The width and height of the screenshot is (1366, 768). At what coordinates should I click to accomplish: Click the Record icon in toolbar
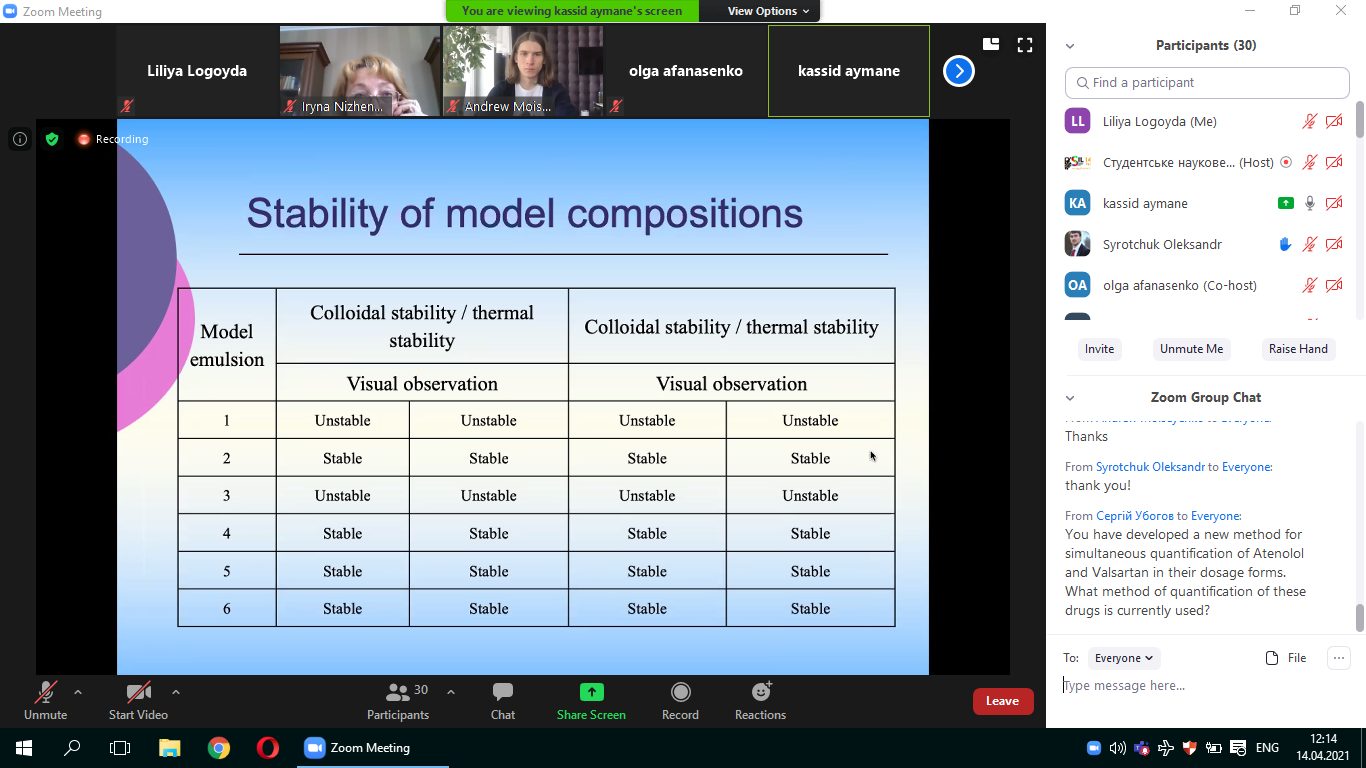pyautogui.click(x=680, y=692)
